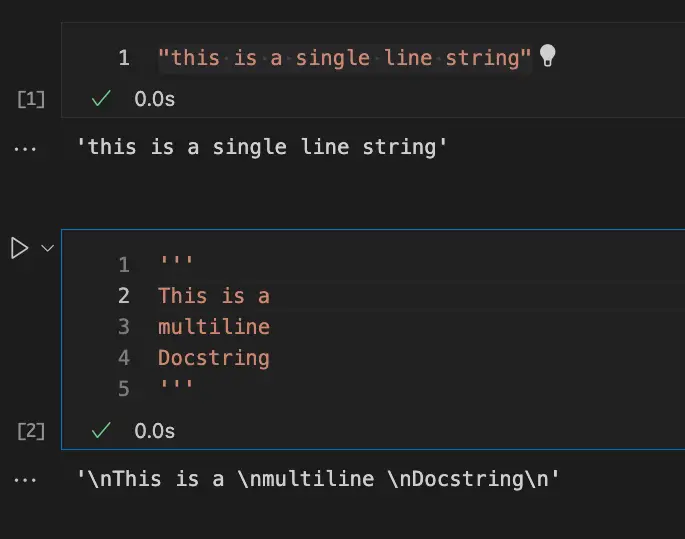Click the lightbulb code action icon
The image size is (685, 539).
click(547, 56)
